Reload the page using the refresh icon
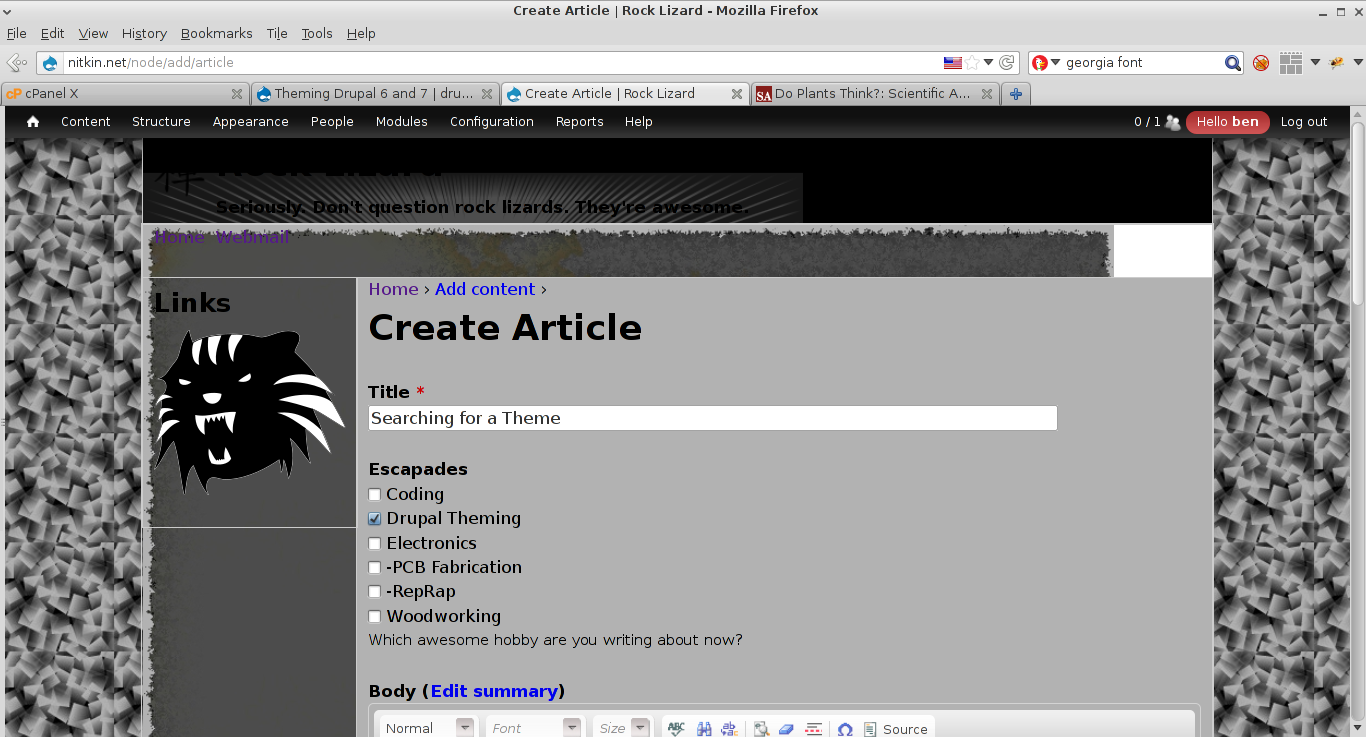 (x=1007, y=62)
